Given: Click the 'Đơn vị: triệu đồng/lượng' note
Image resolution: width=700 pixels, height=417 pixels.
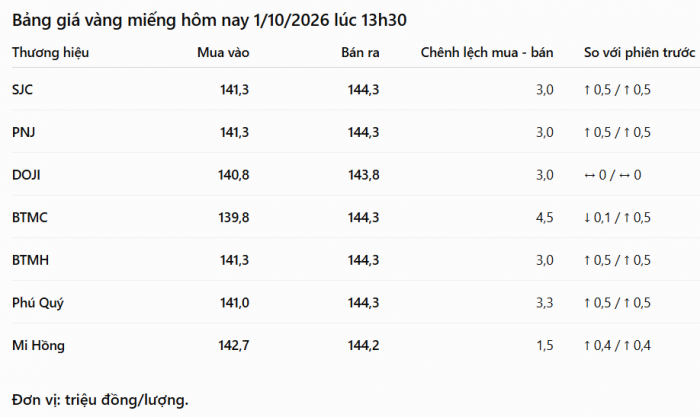Looking at the screenshot, I should point(100,400).
